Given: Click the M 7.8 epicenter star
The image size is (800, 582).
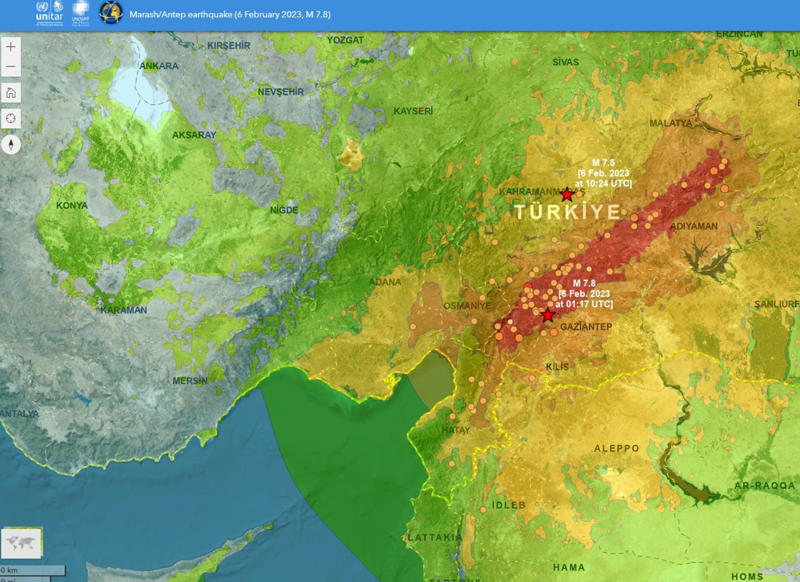Looking at the screenshot, I should pos(548,314).
